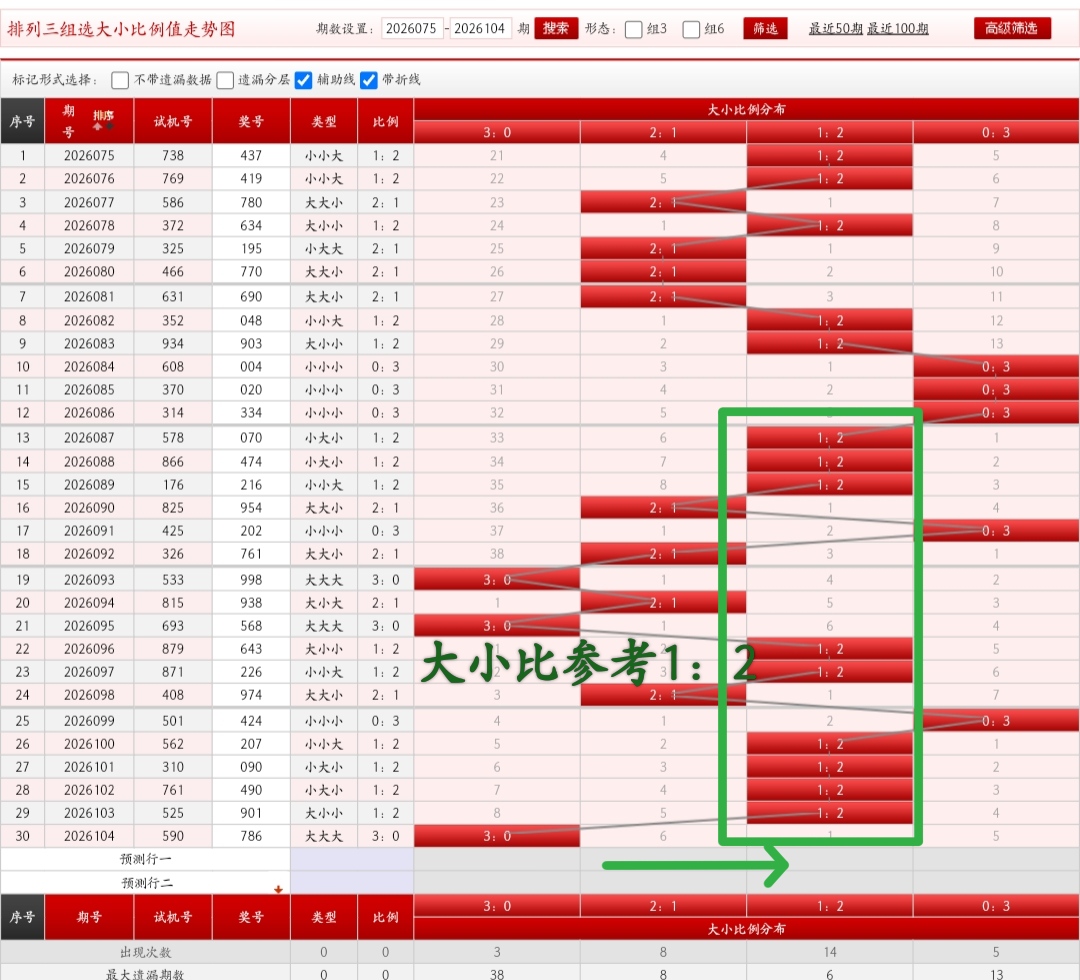Viewport: 1080px width, 980px height.
Task: Toggle the 组3 checkbox
Action: coord(633,29)
